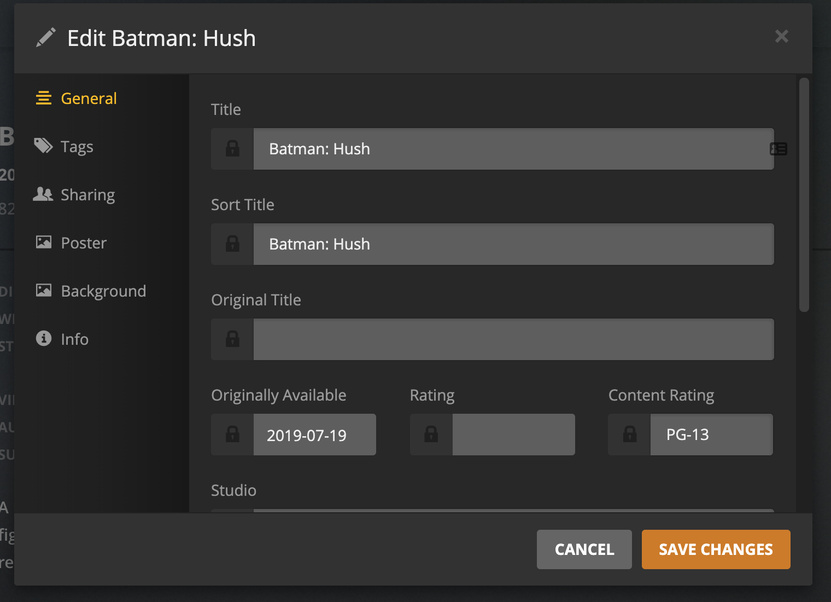
Task: Toggle the lock on the Sort Title field
Action: (232, 244)
